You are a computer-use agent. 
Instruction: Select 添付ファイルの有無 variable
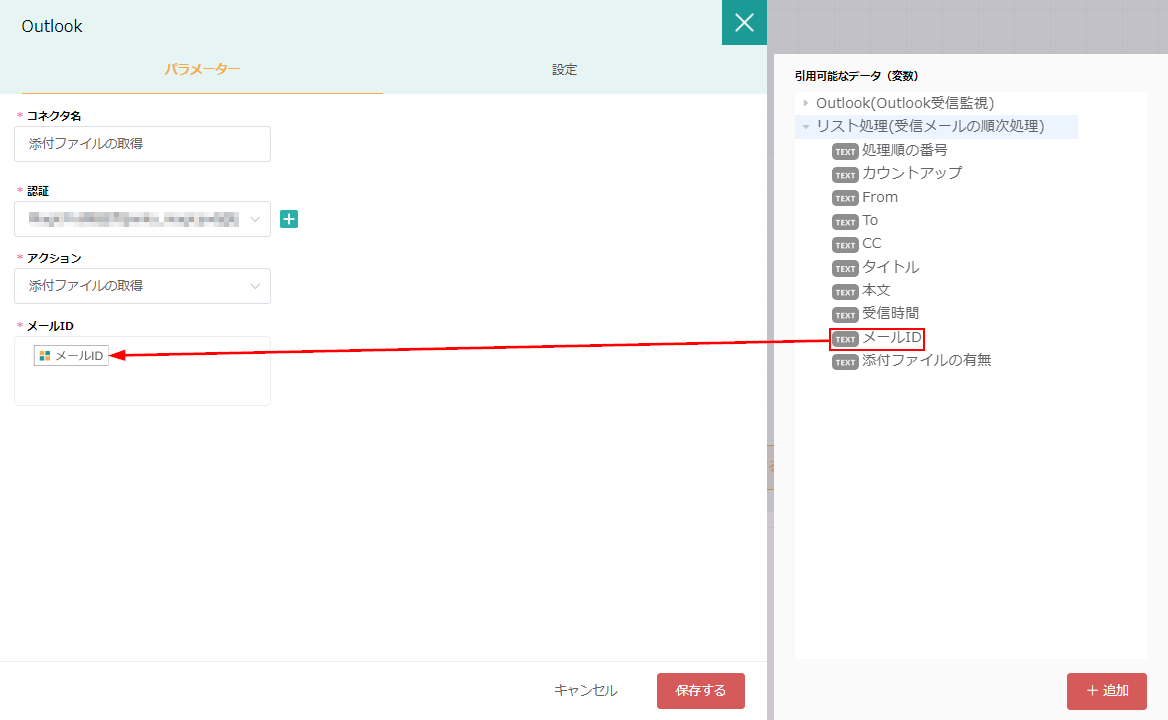tap(926, 360)
